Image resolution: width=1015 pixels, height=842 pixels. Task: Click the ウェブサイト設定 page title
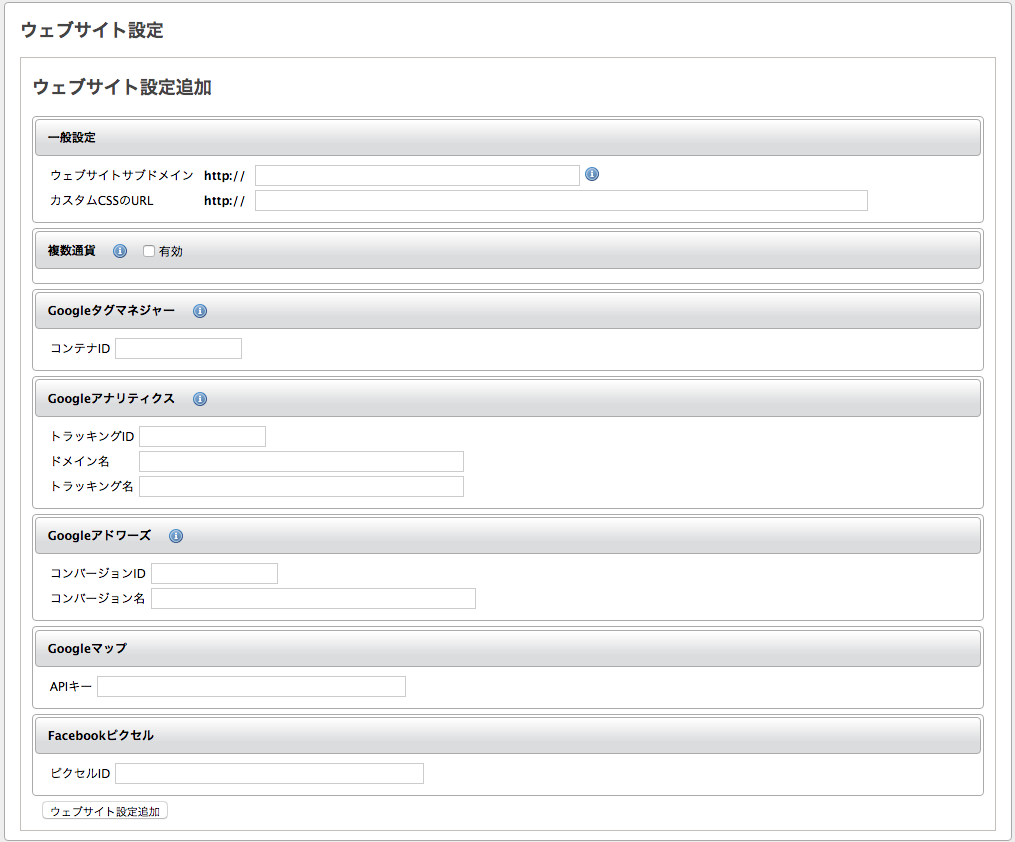coord(92,30)
